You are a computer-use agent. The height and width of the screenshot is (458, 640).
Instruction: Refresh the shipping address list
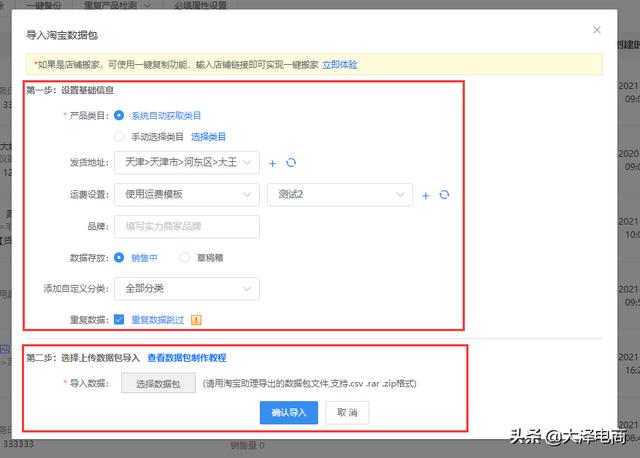pyautogui.click(x=291, y=162)
